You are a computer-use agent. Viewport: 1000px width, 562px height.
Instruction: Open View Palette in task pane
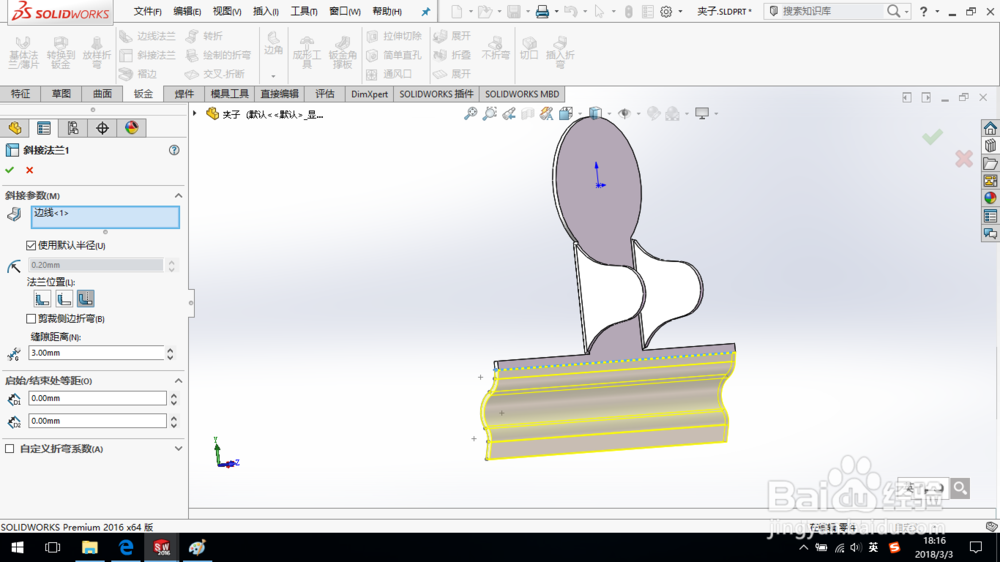[x=990, y=181]
